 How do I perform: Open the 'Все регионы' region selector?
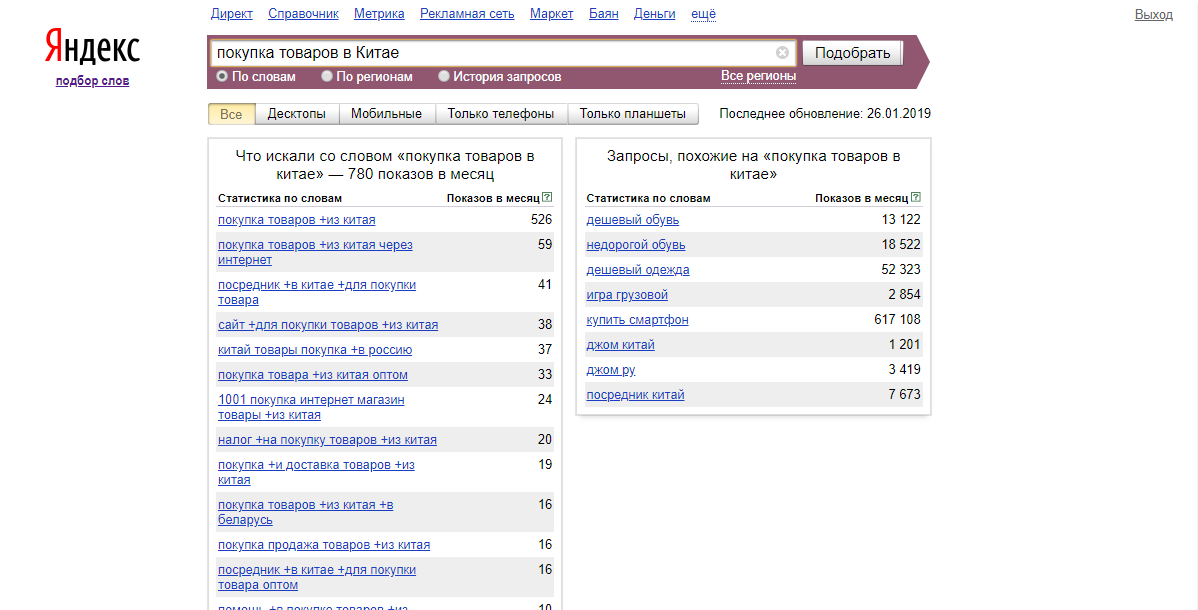[x=759, y=76]
